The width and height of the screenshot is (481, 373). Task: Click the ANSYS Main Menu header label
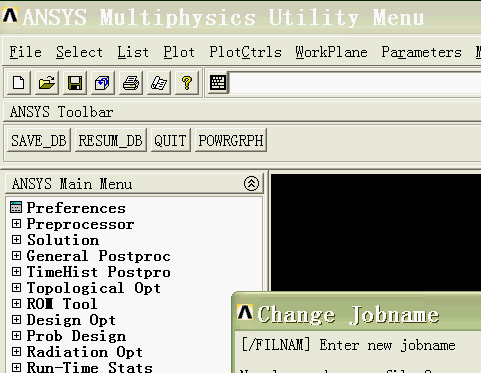(x=72, y=184)
